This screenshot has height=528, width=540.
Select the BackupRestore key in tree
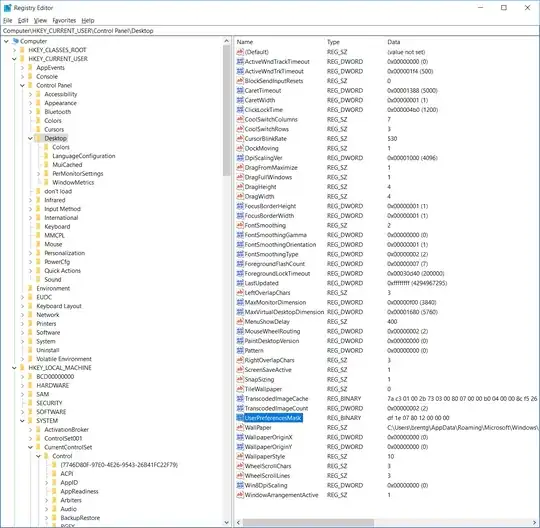tap(80, 518)
